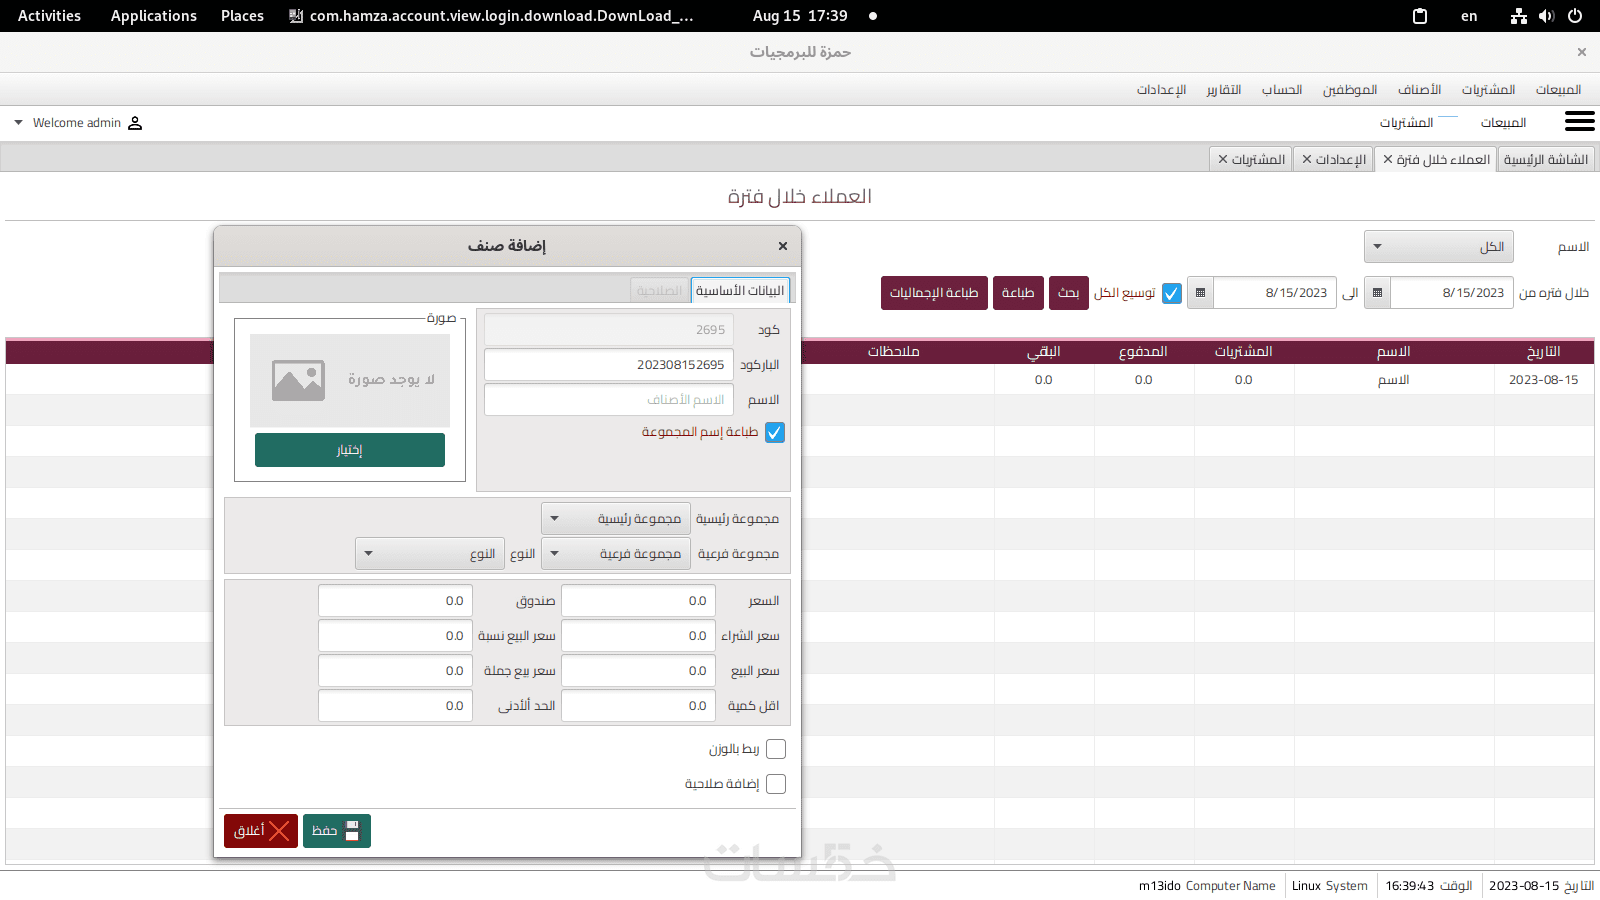The height and width of the screenshot is (900, 1600).
Task: Click the طباعة print button
Action: [1018, 293]
